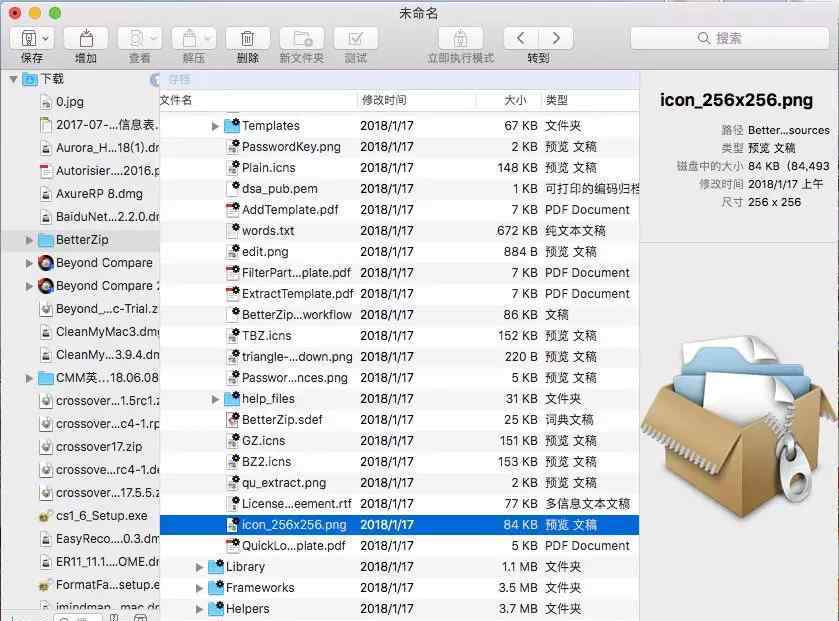Go back with the left arrow
This screenshot has width=839, height=621.
[x=521, y=38]
